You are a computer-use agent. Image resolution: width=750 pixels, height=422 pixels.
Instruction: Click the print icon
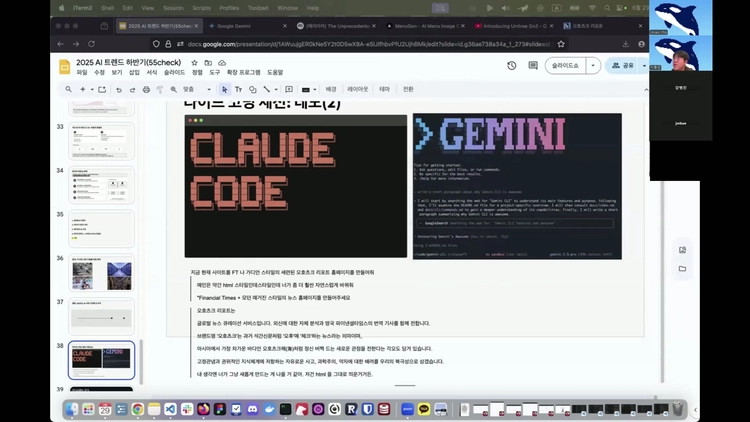coord(146,89)
